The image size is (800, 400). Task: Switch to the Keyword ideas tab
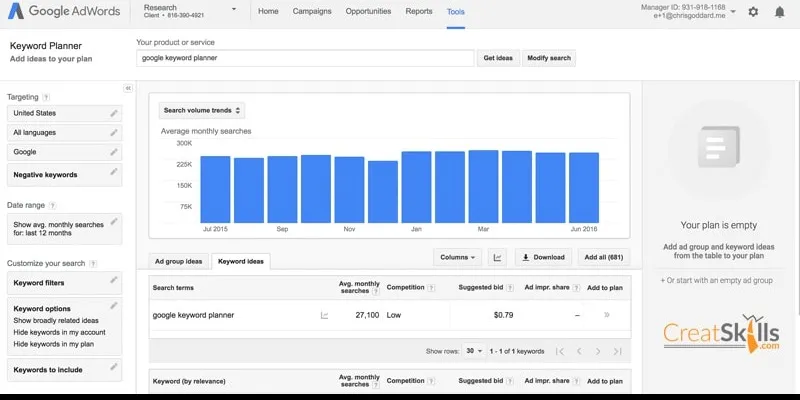pyautogui.click(x=241, y=262)
